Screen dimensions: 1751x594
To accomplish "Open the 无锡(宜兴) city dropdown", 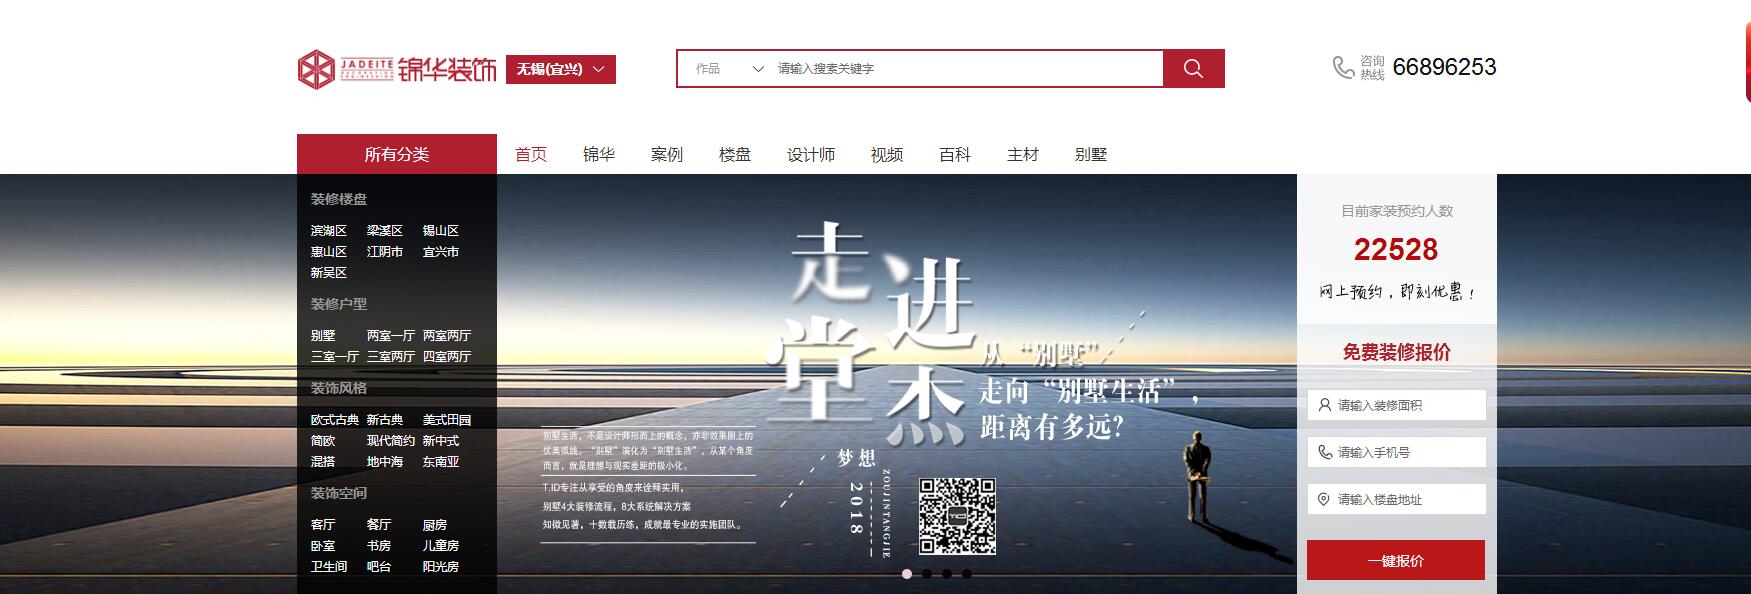I will [x=560, y=69].
